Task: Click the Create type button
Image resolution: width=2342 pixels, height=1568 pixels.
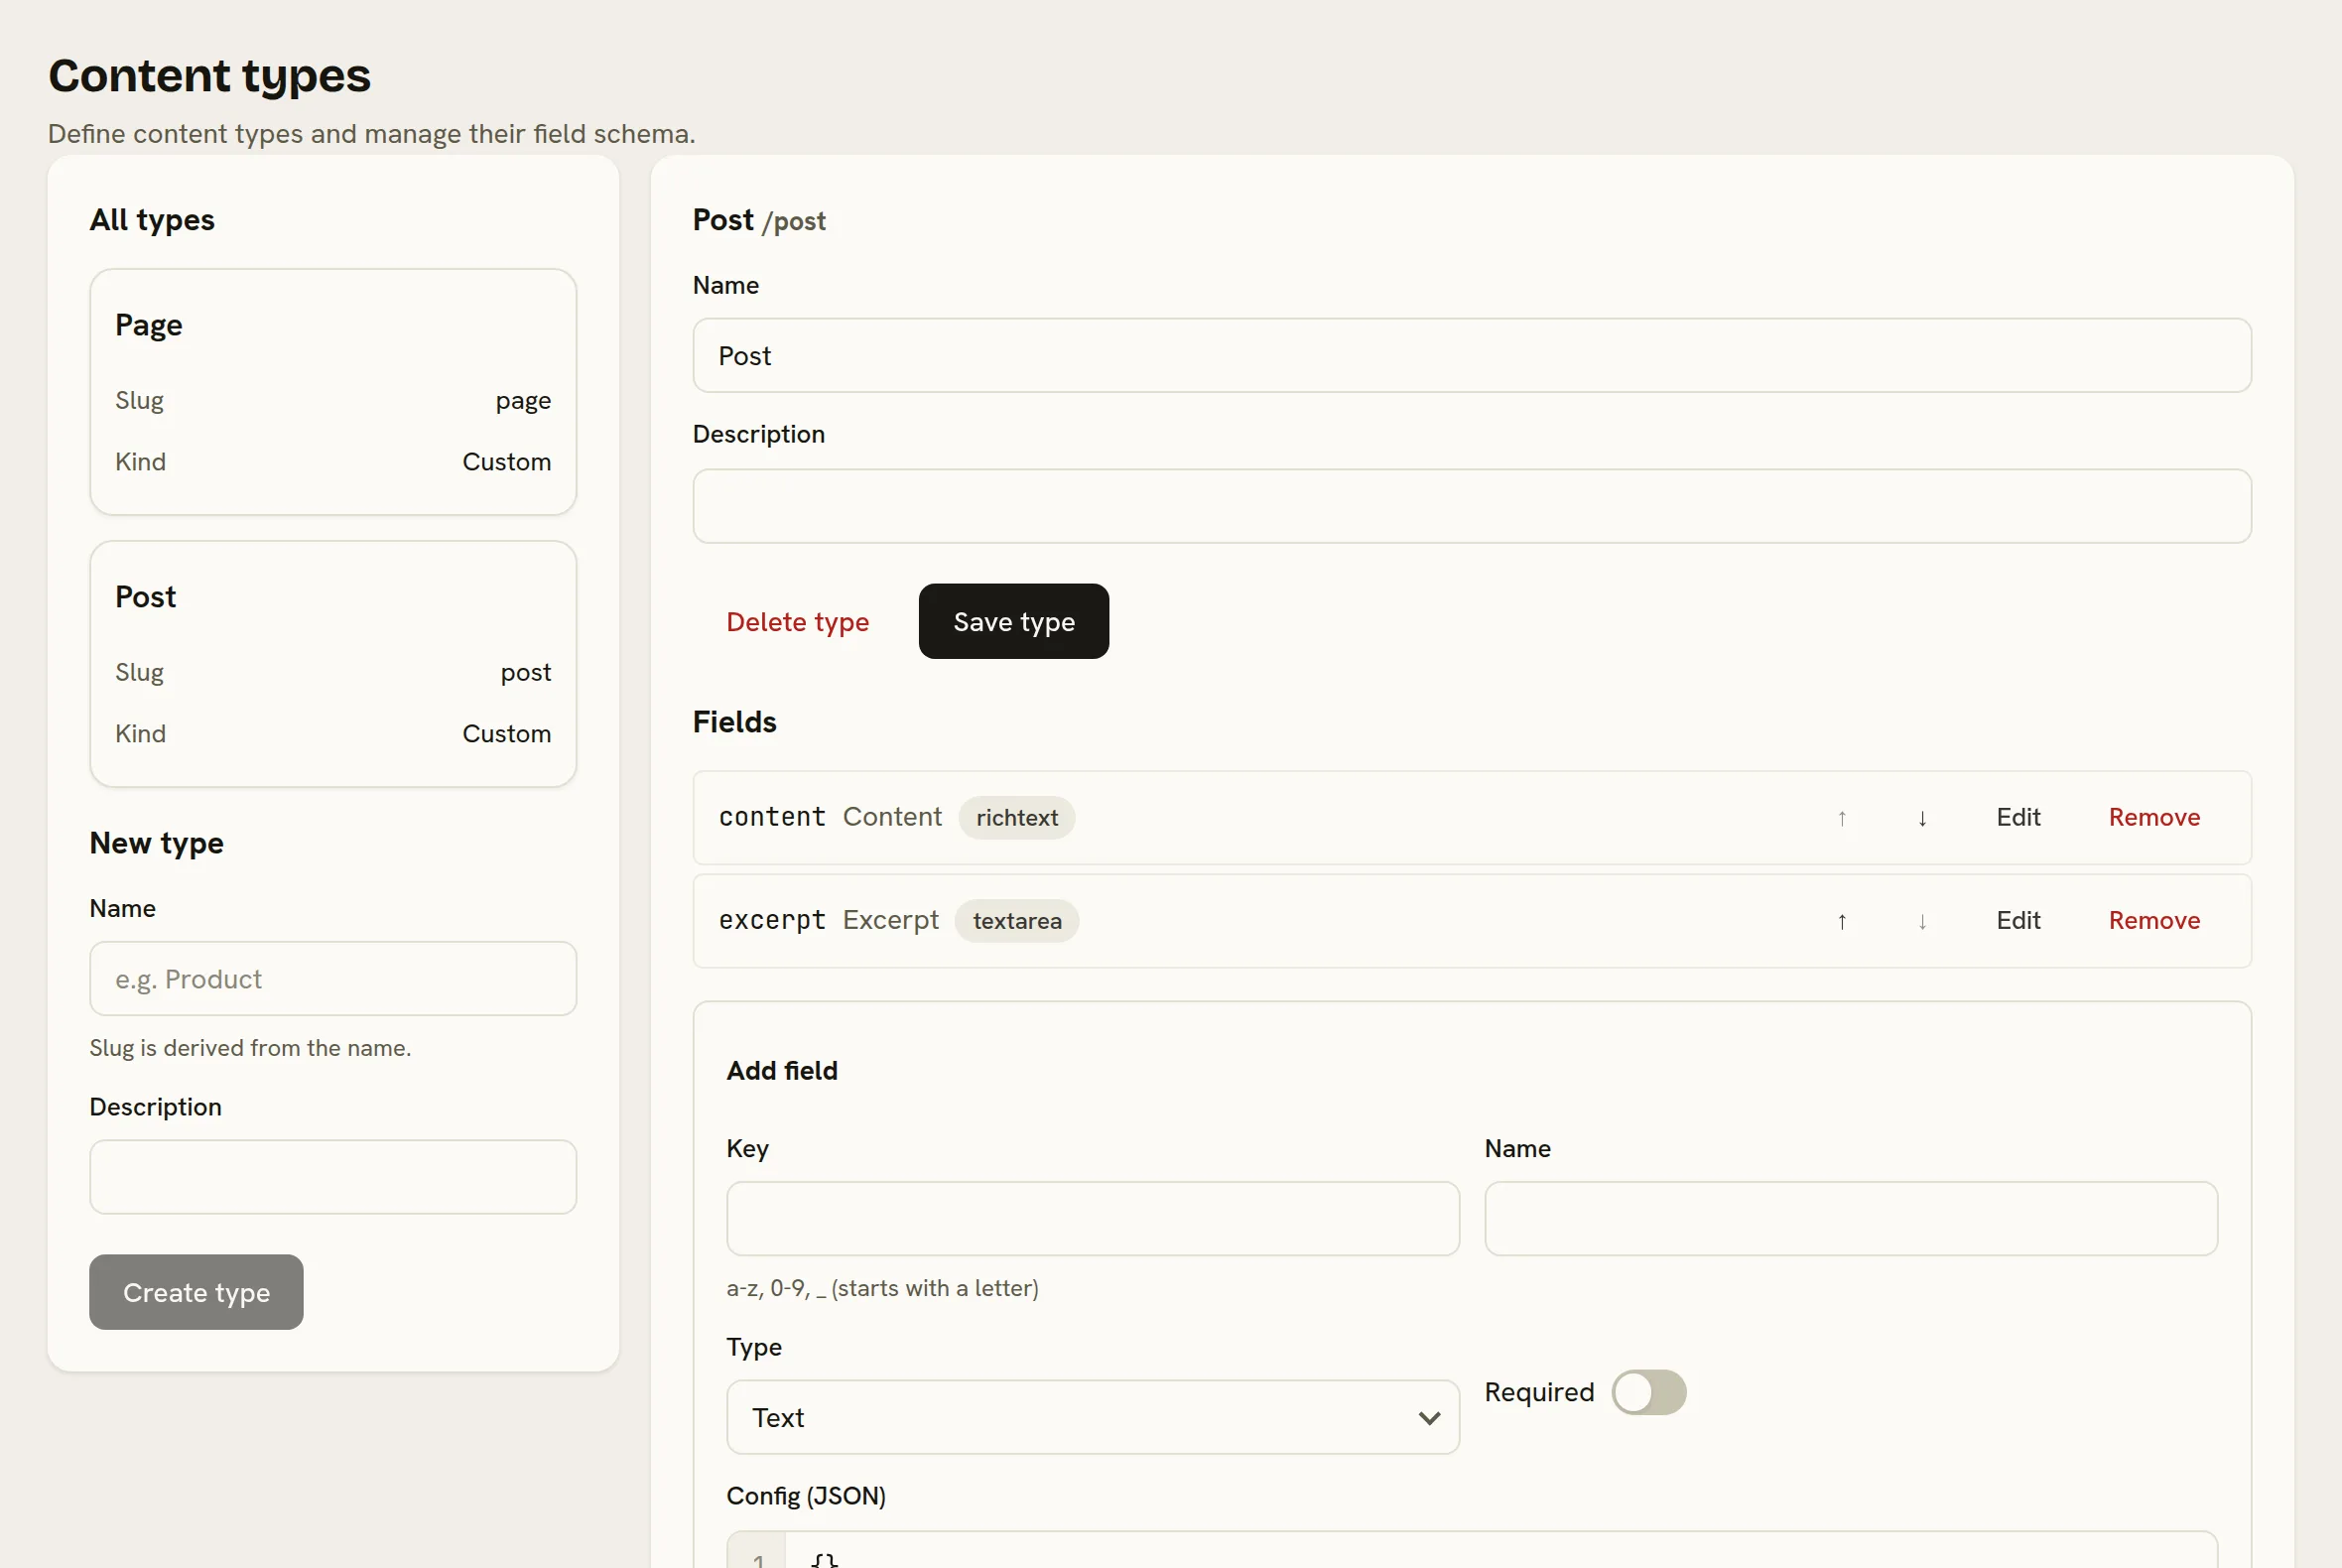Action: [x=196, y=1292]
